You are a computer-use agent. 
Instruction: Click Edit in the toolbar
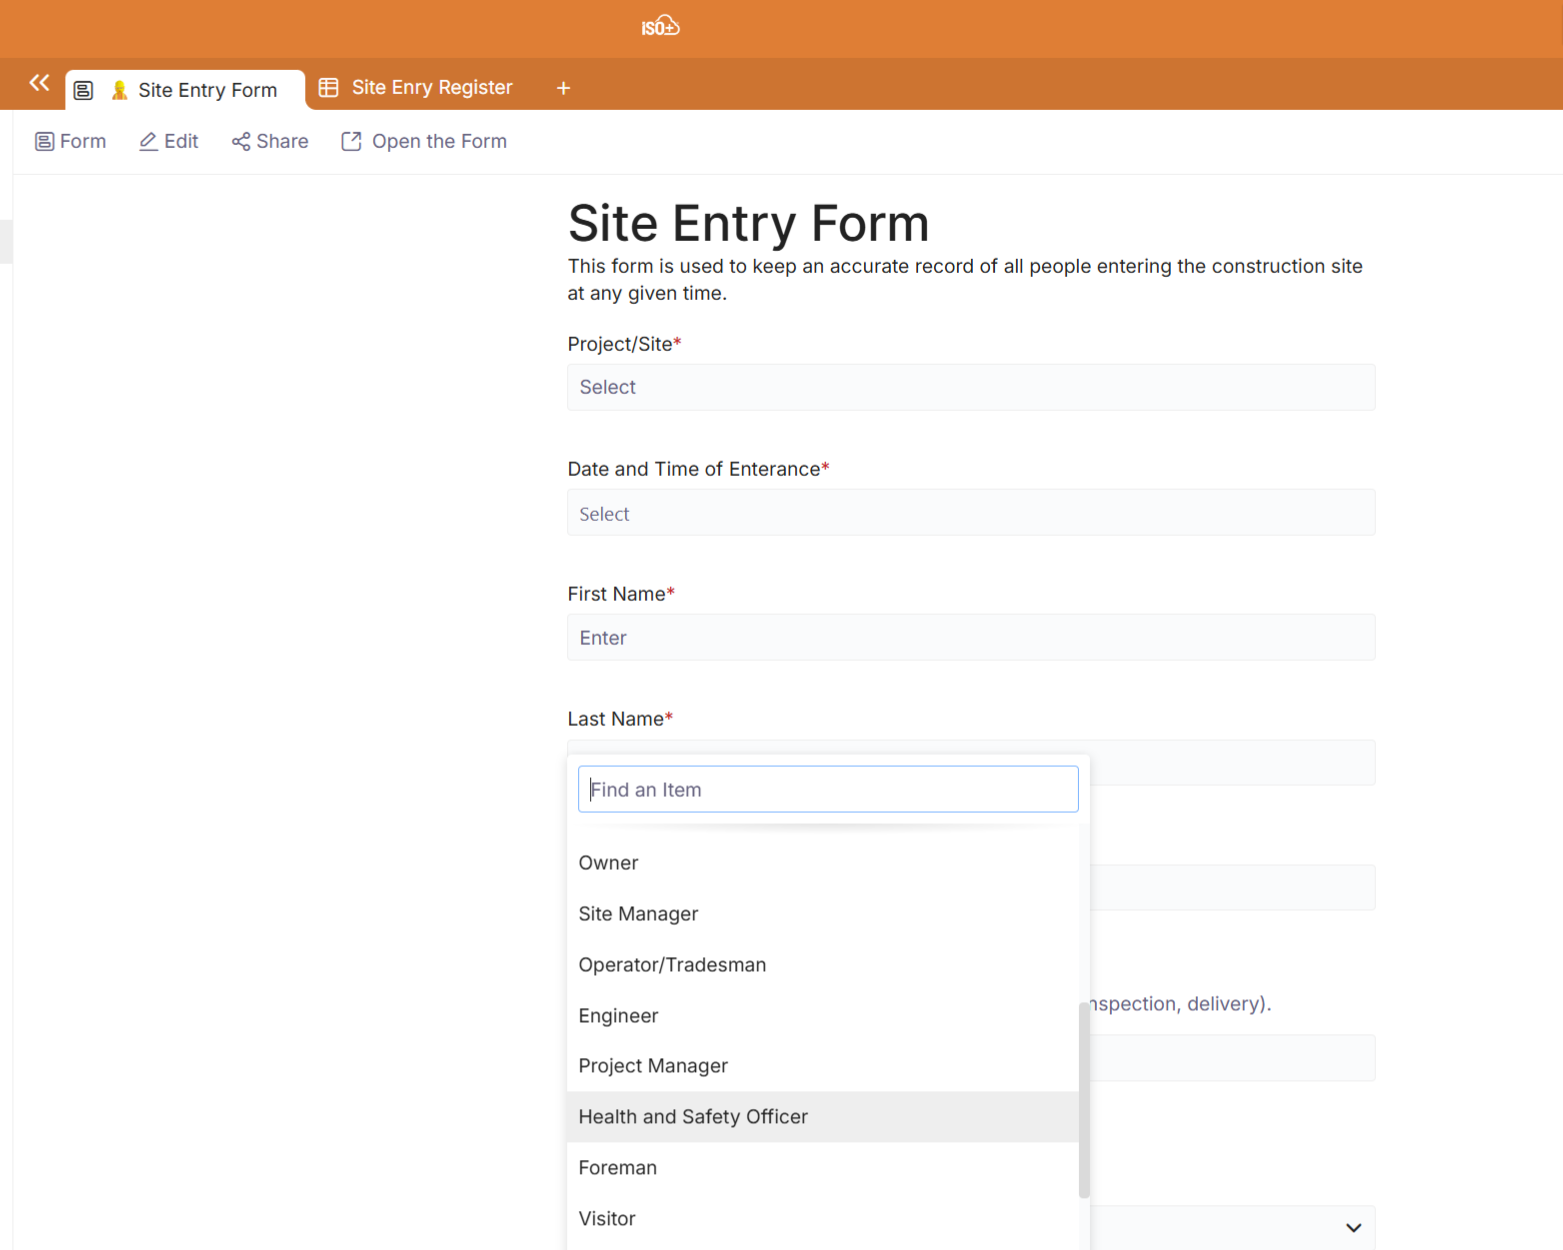[x=168, y=141]
